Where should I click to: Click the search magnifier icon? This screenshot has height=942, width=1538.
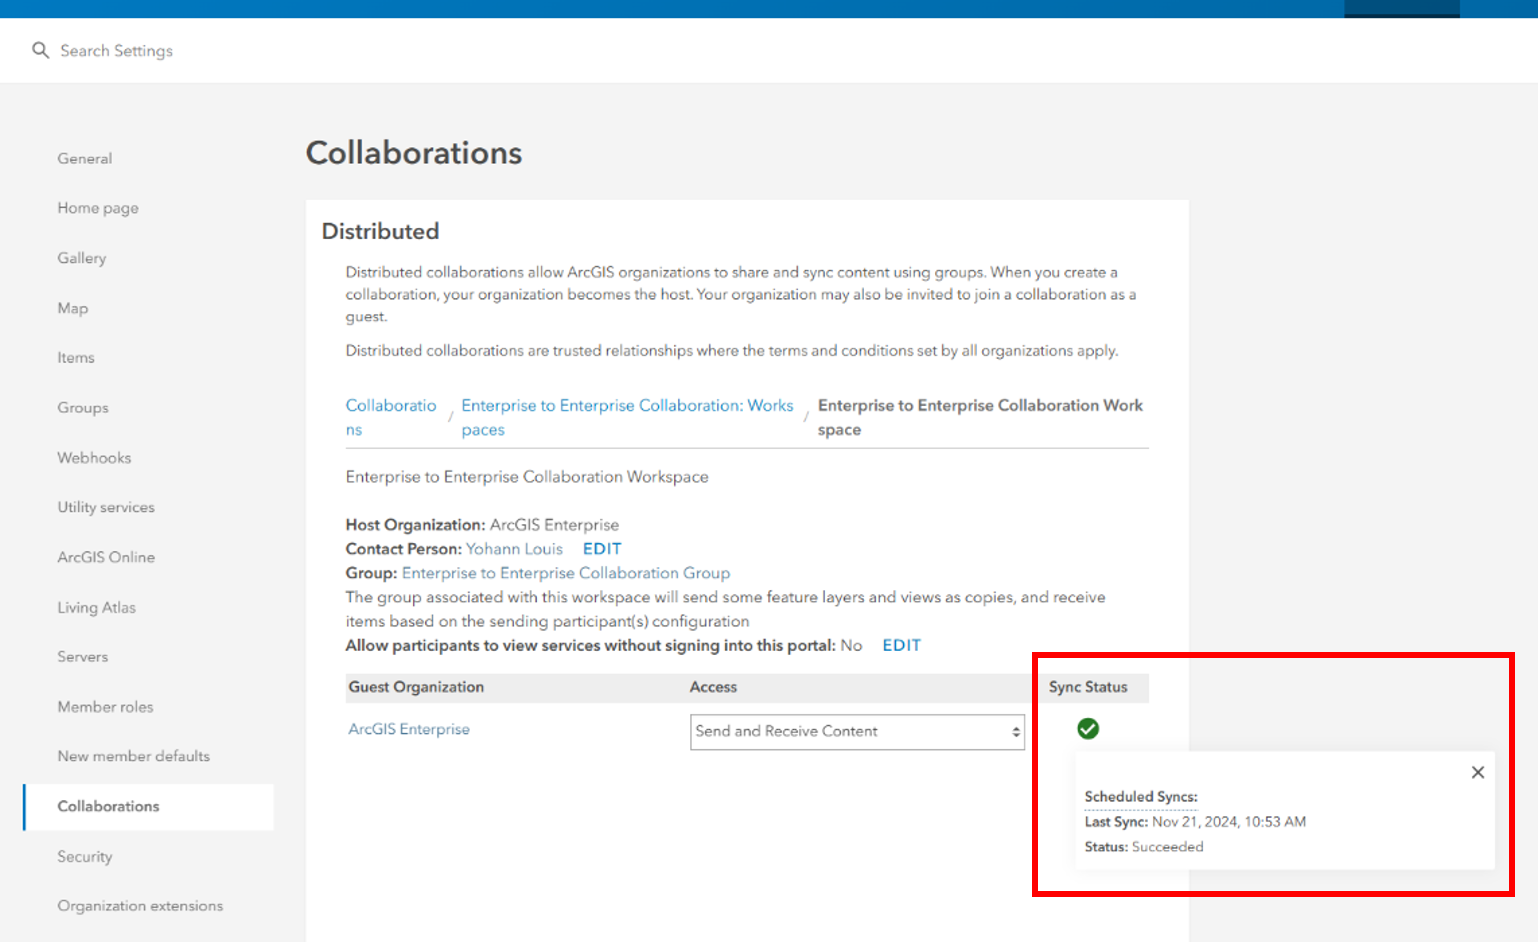click(40, 50)
